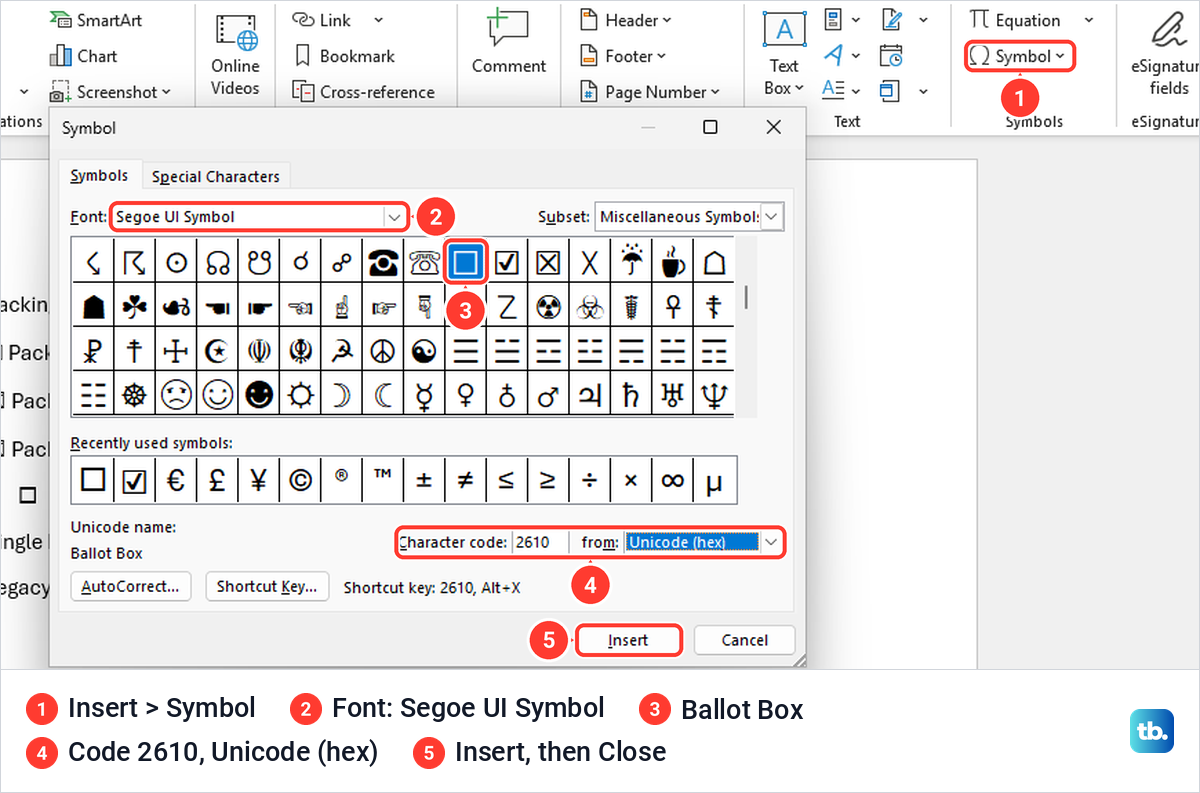Insert a SmartArt graphic from the ribbon

click(98, 20)
